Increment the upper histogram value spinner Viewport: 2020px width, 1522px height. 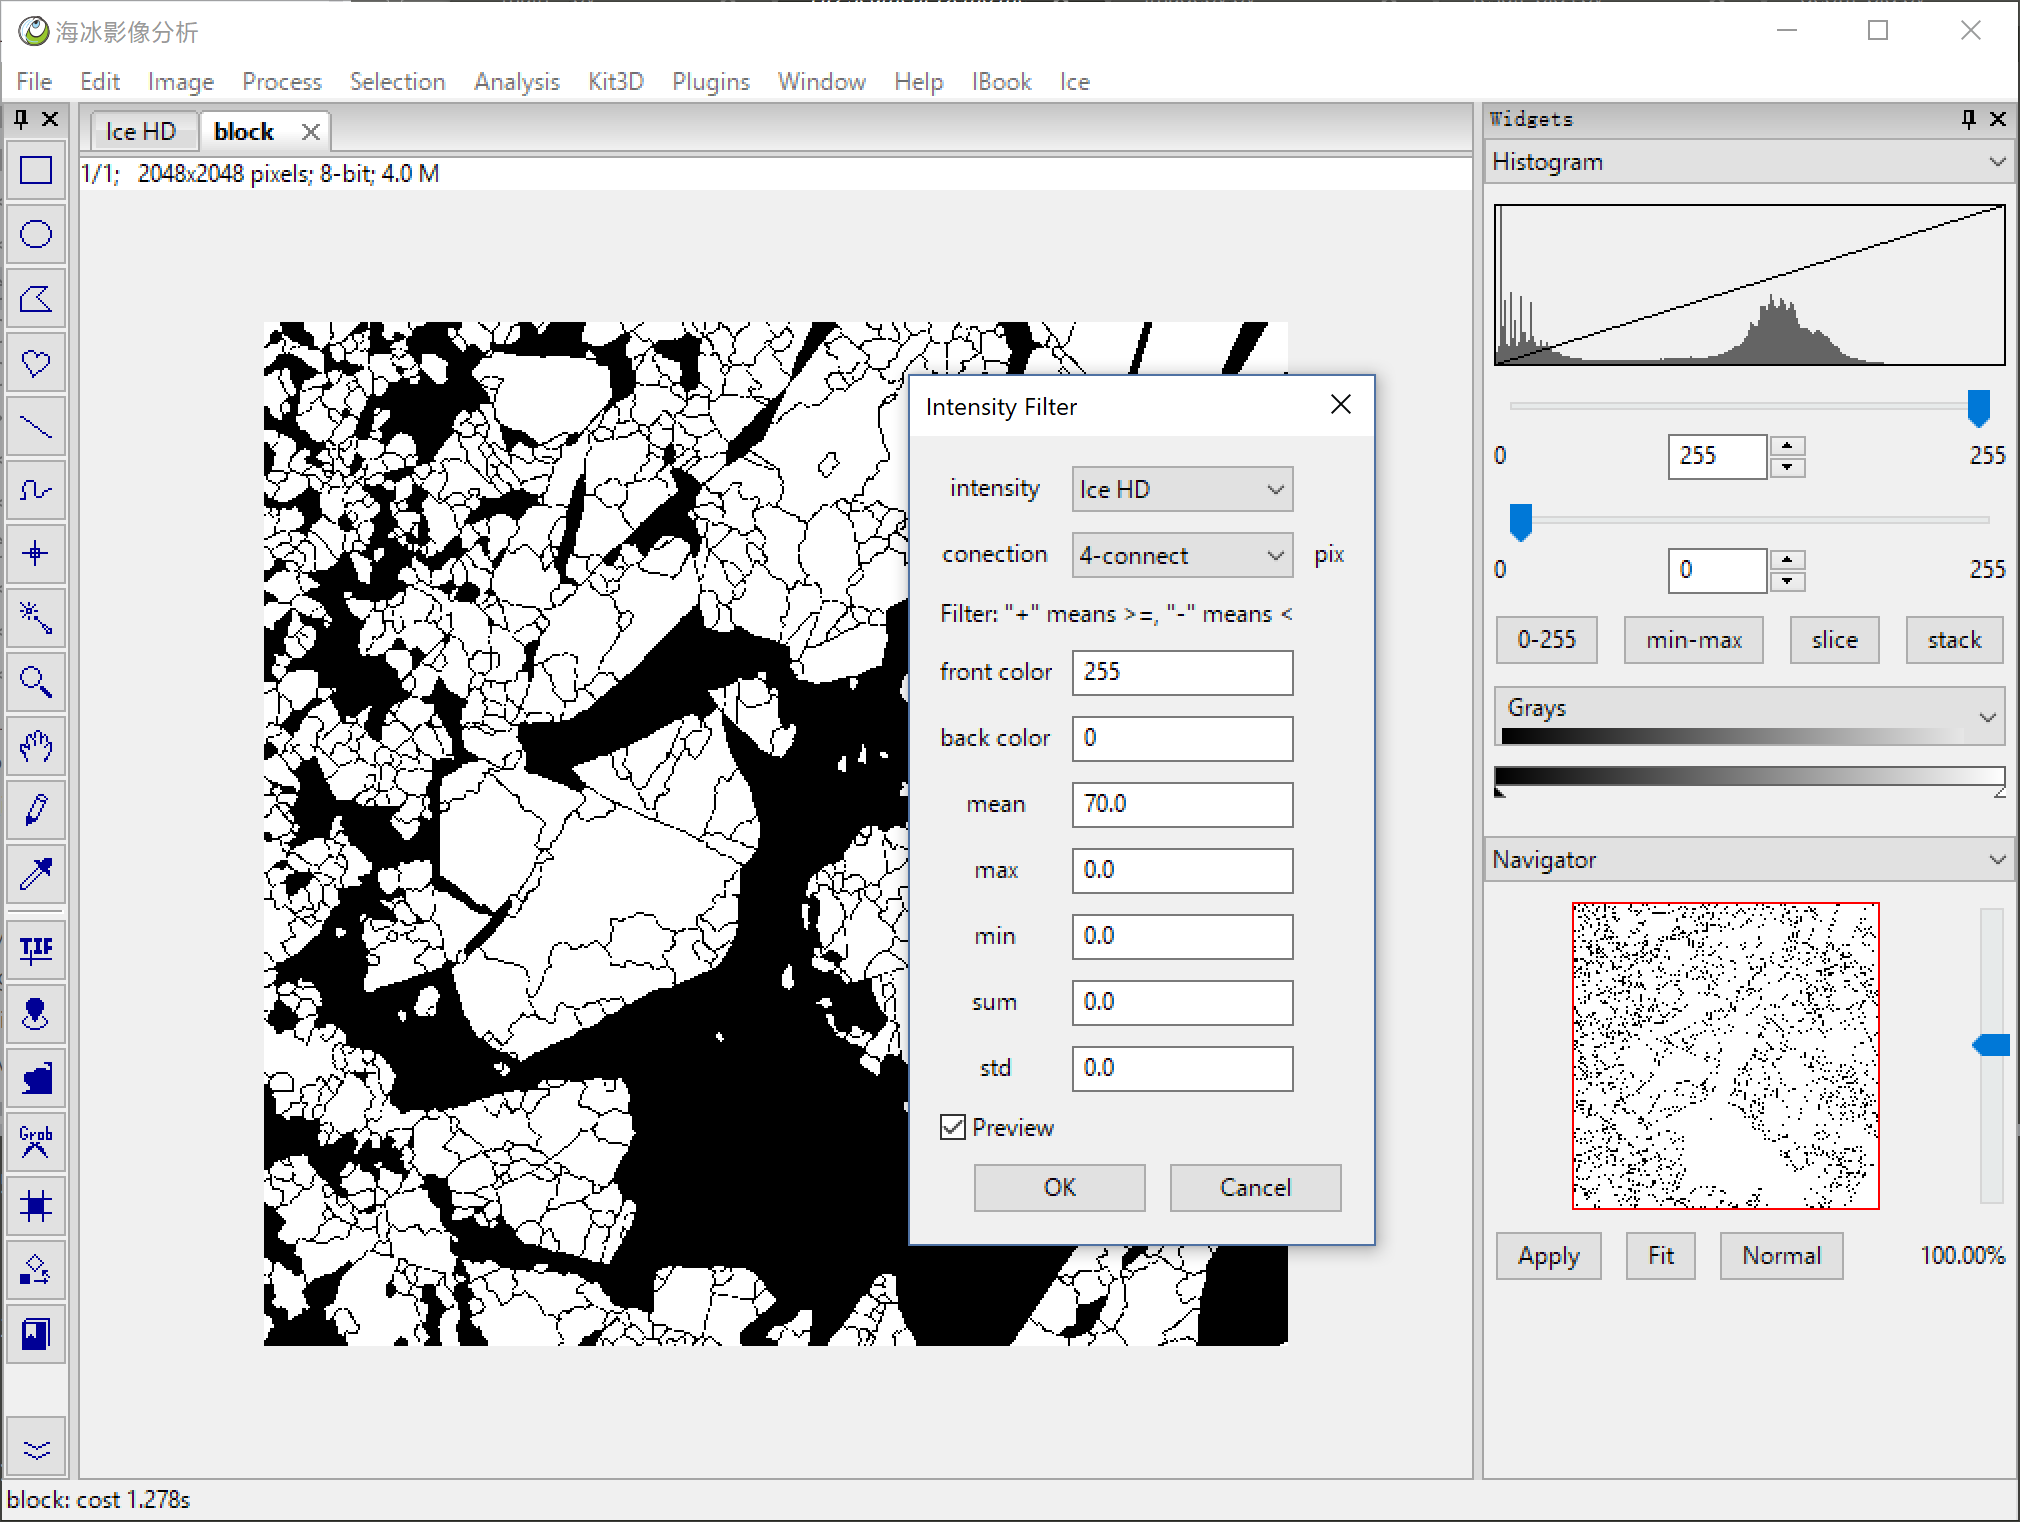coord(1787,446)
